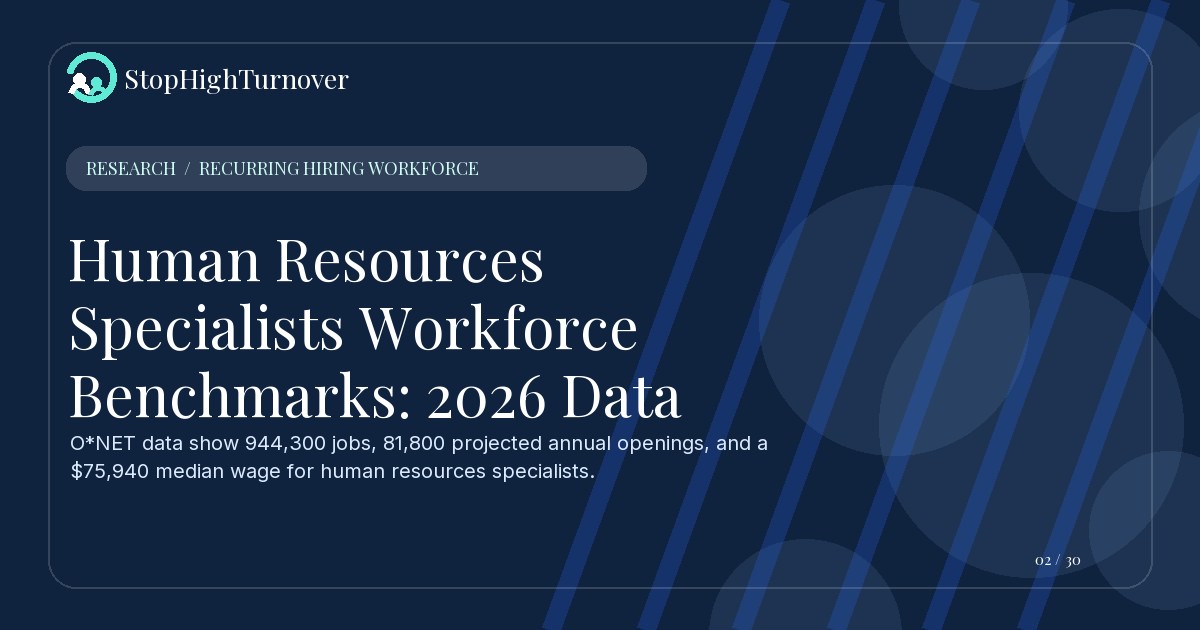Click the headline Human Resources Specialists Workforce Benchmarks
1200x630 pixels.
click(x=375, y=329)
